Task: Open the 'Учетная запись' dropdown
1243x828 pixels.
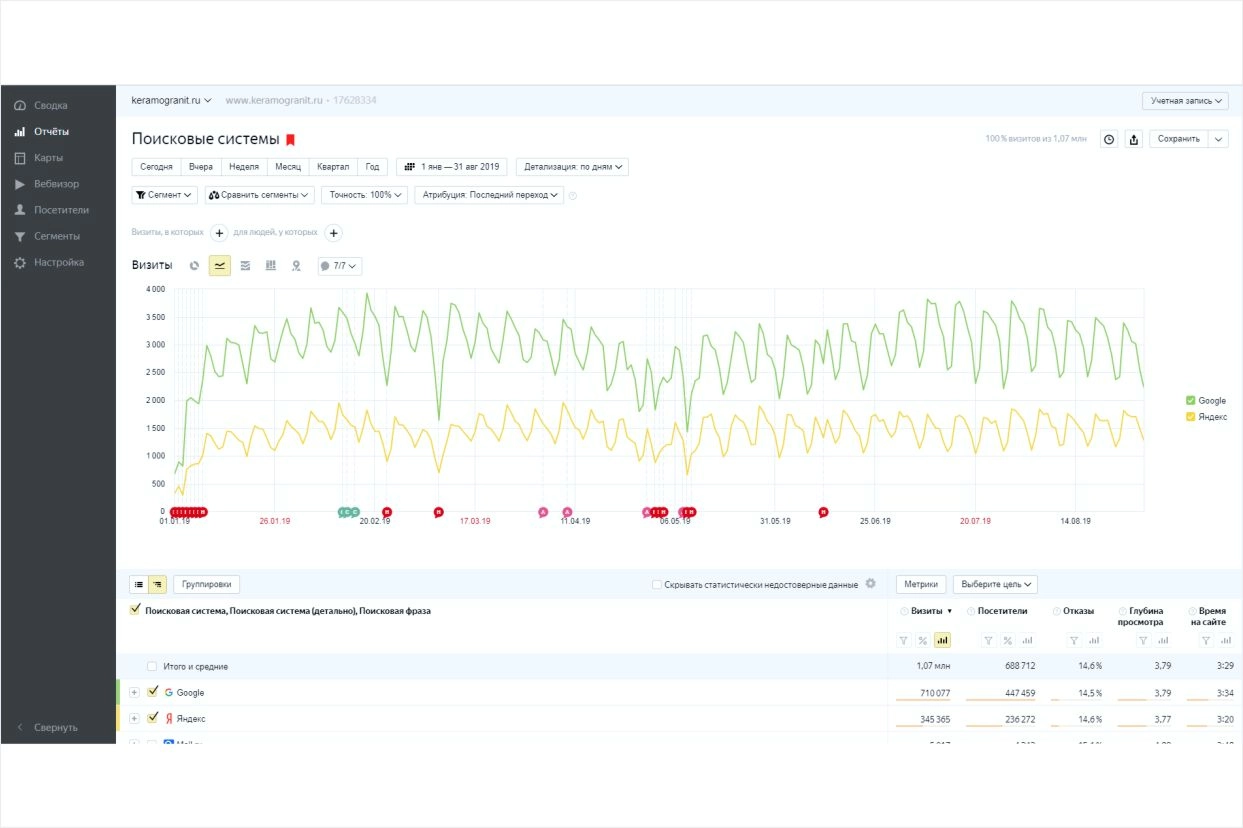Action: pos(1185,101)
